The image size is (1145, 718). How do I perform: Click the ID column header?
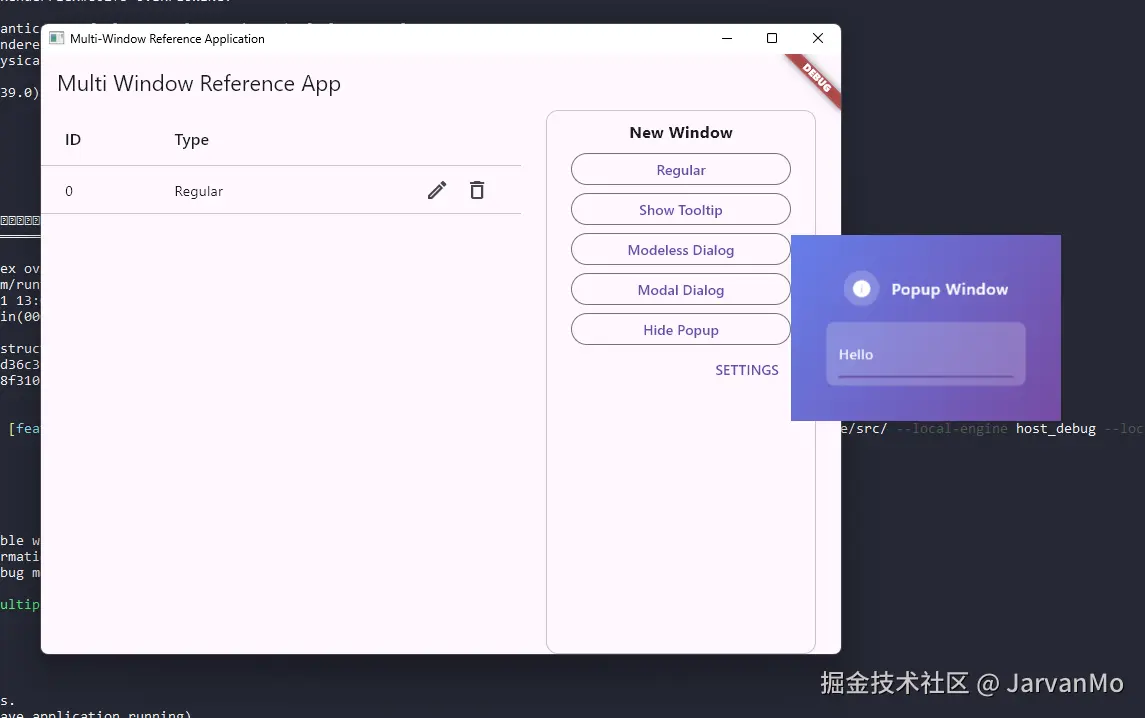point(73,140)
